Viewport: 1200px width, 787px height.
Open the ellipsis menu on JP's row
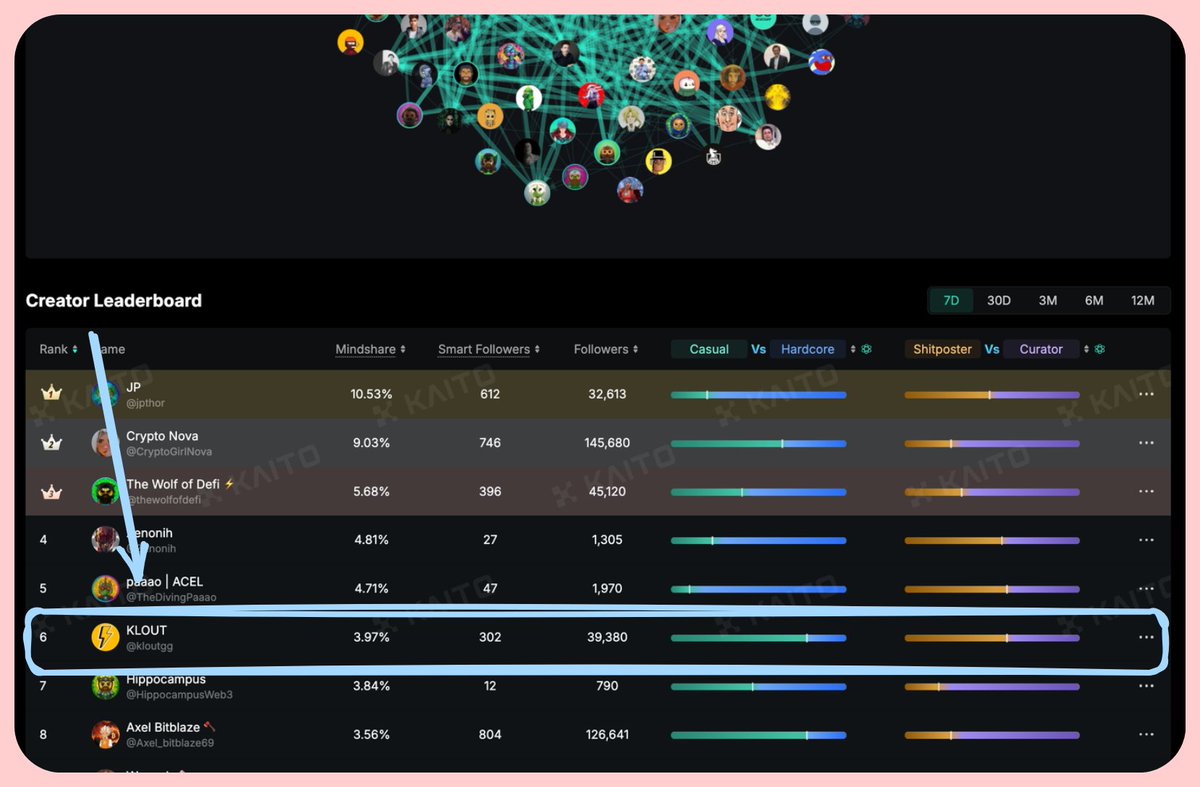[x=1146, y=393]
